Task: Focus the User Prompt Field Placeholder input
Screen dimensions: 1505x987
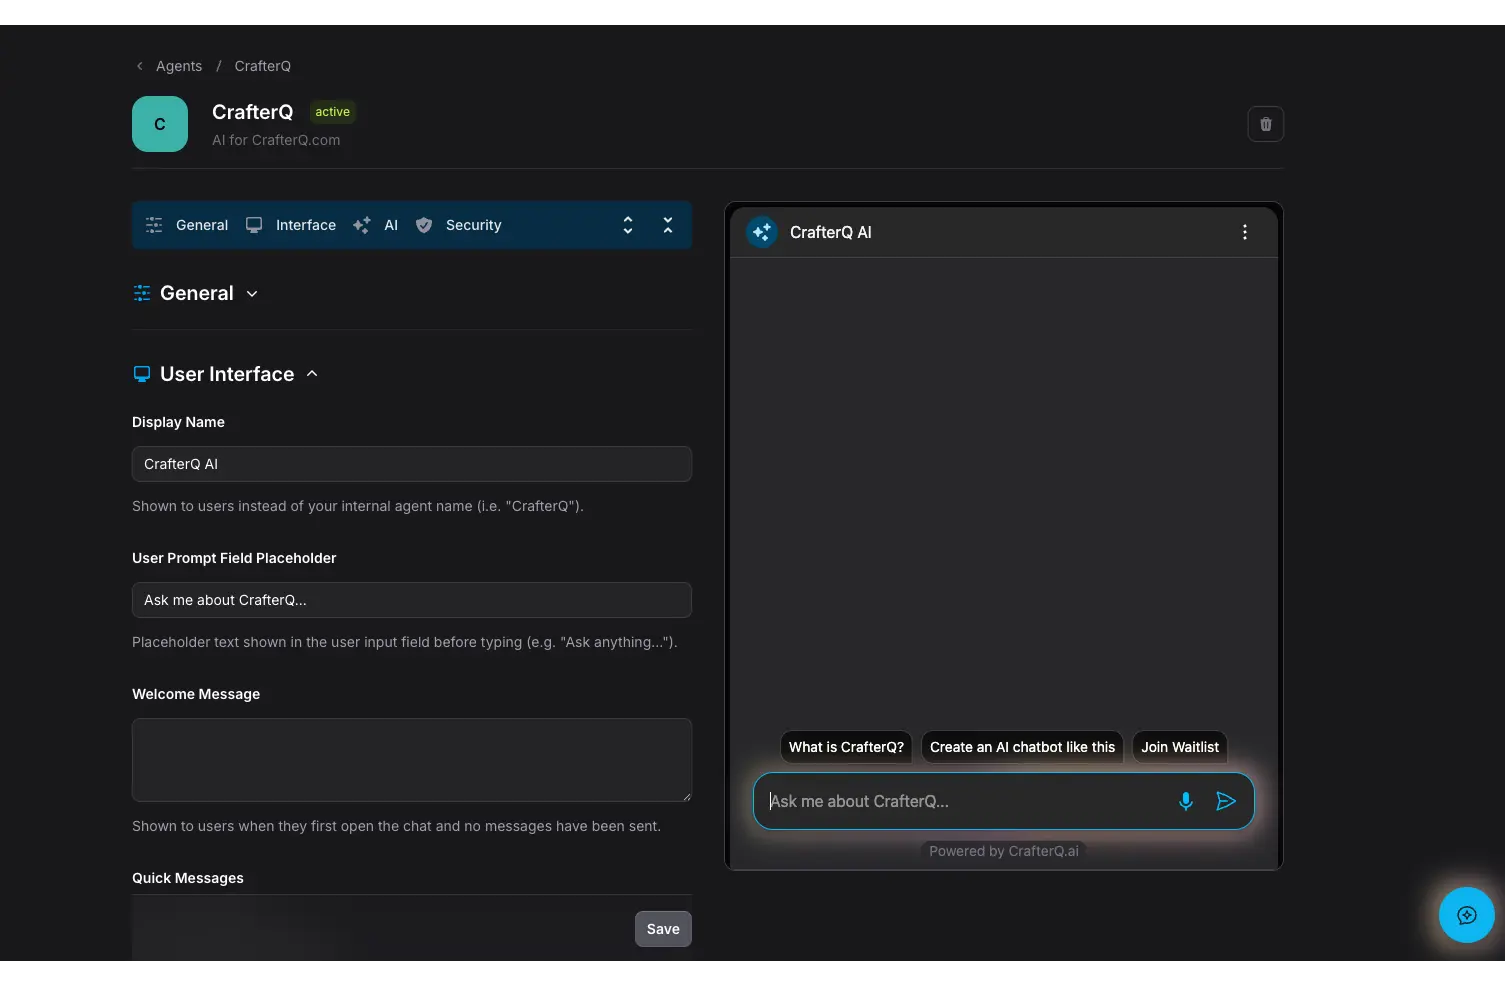Action: [x=412, y=600]
